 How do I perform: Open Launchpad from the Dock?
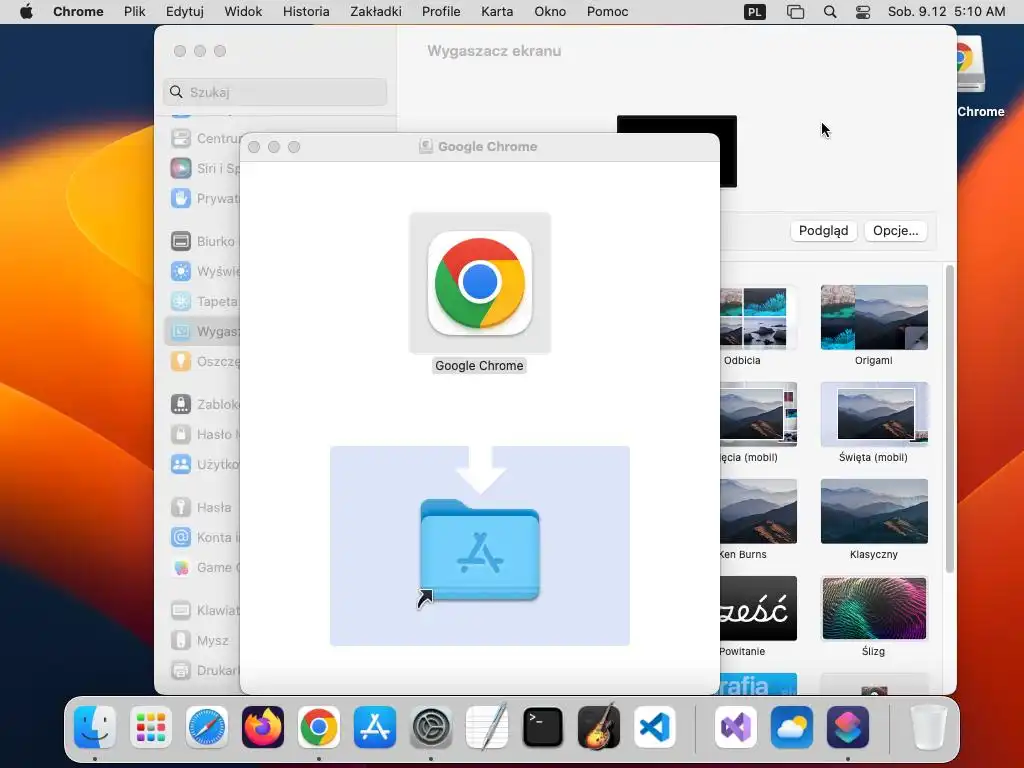(x=151, y=727)
